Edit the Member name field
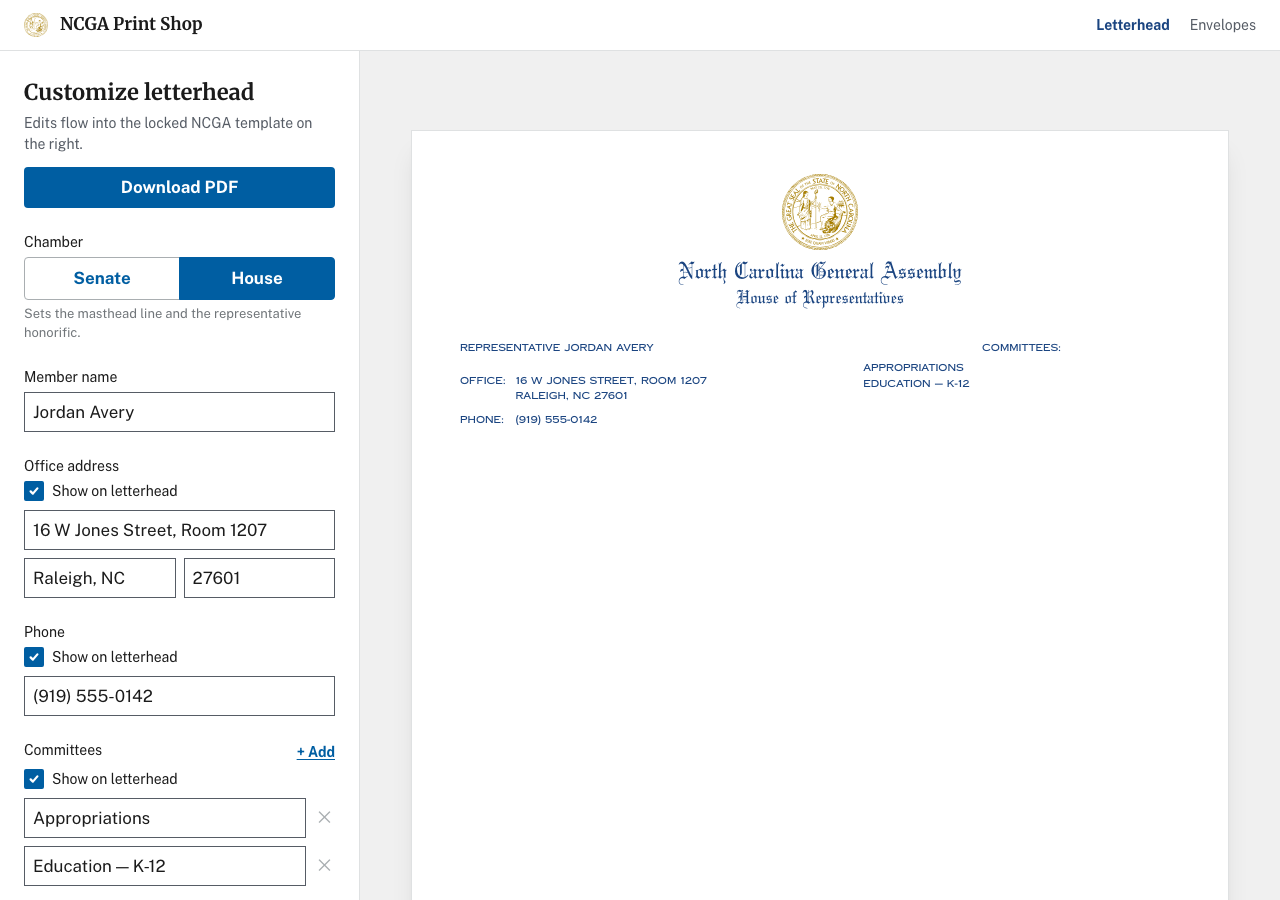The width and height of the screenshot is (1280, 900). (x=179, y=412)
